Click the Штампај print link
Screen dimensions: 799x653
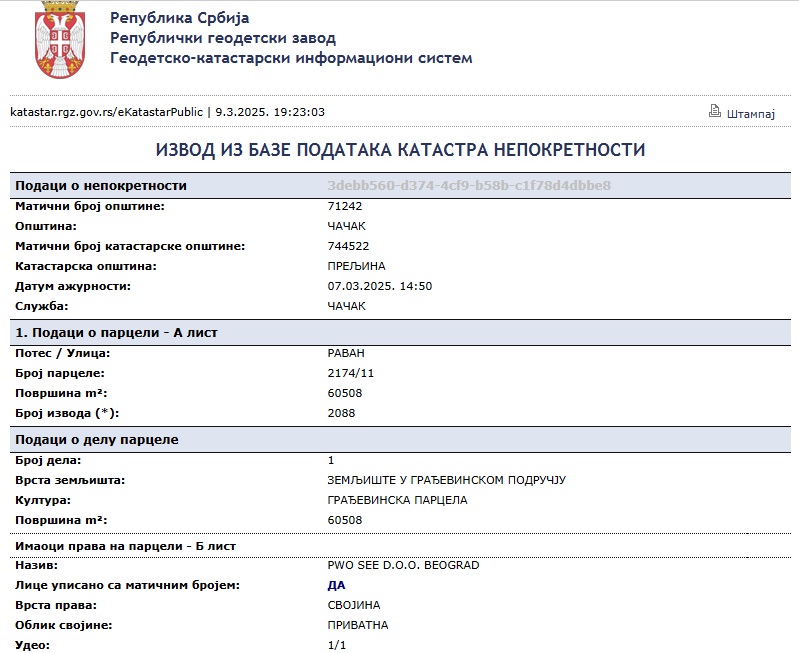tap(751, 114)
